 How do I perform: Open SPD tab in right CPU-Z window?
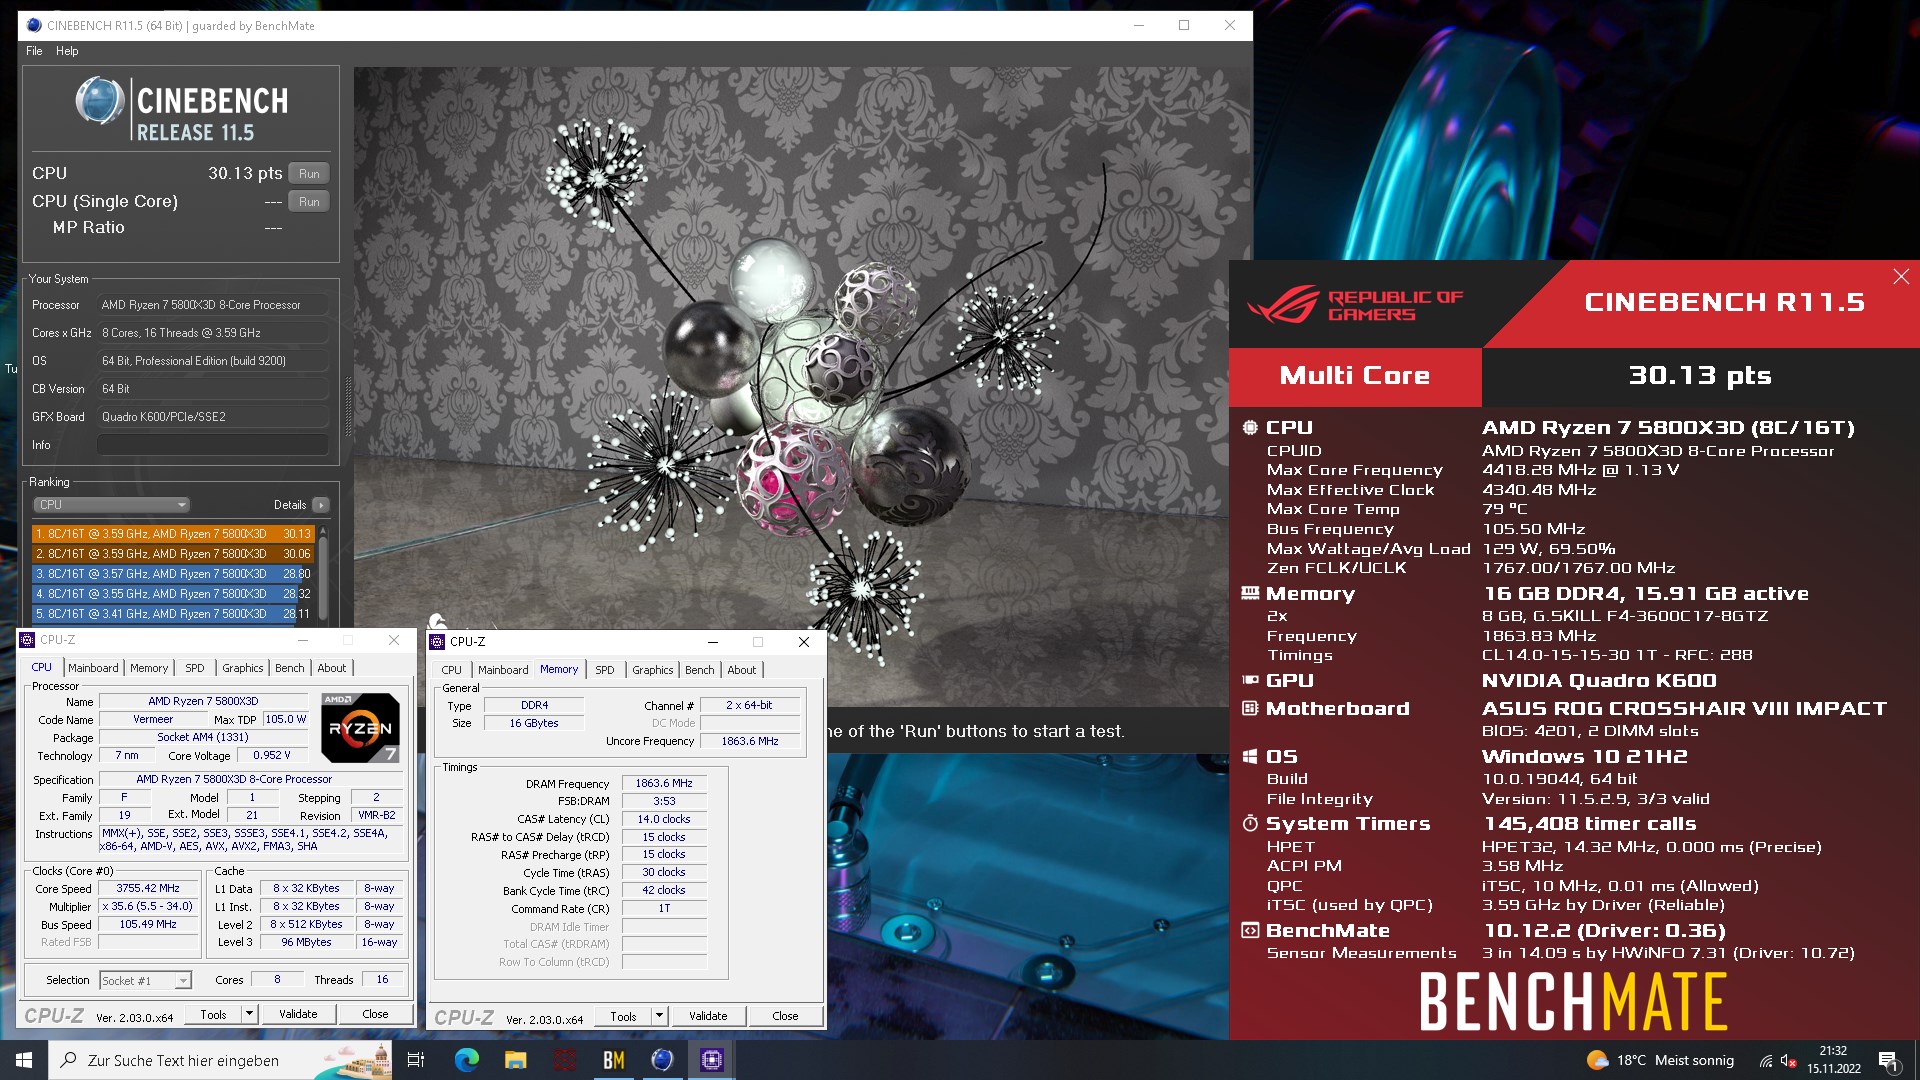click(x=605, y=670)
